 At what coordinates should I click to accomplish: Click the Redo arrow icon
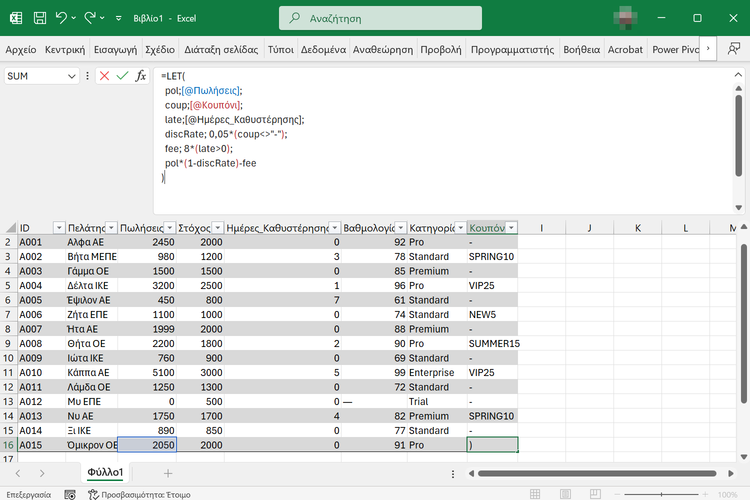click(x=91, y=18)
